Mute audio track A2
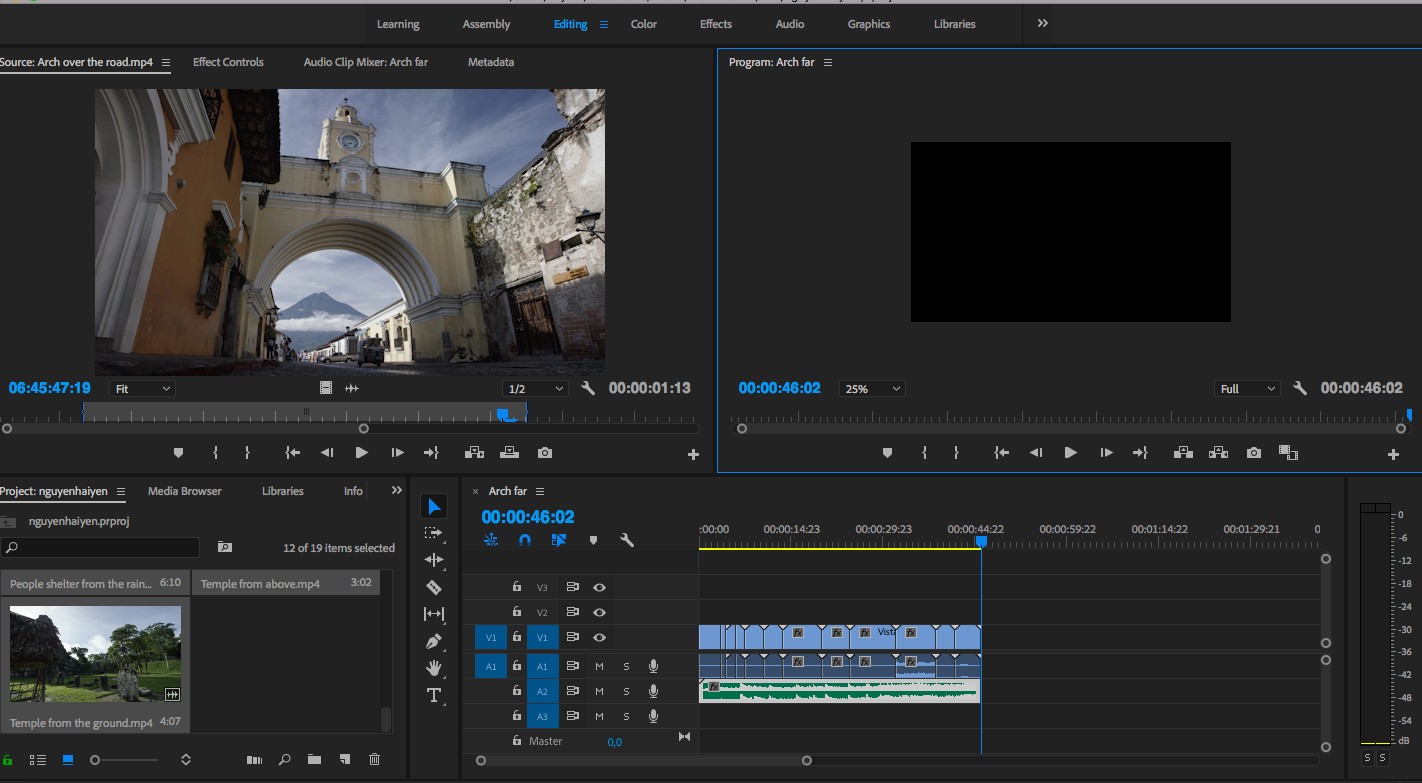This screenshot has height=783, width=1422. [x=599, y=691]
